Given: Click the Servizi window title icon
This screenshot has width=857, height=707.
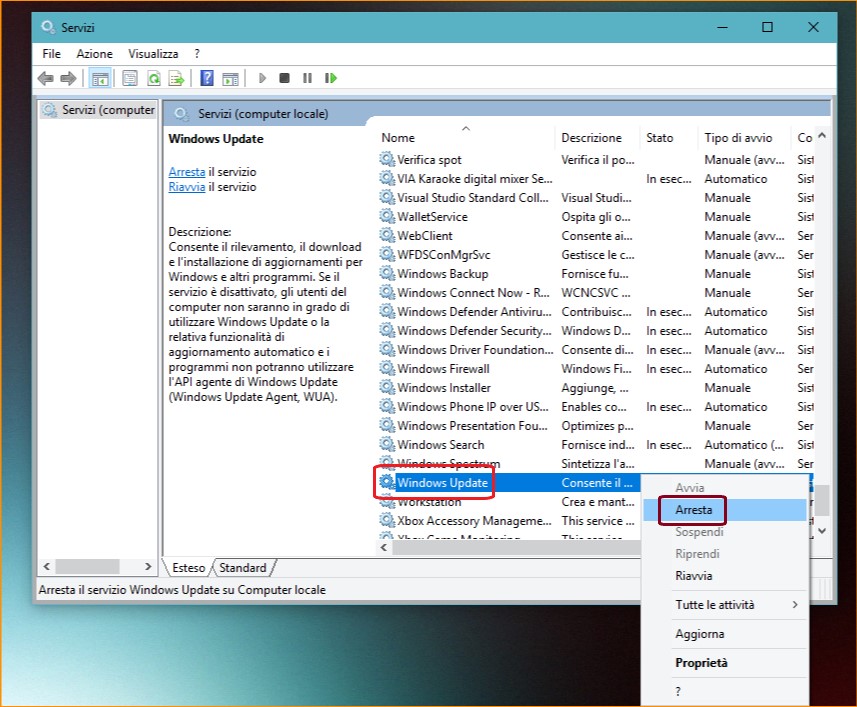Looking at the screenshot, I should [x=48, y=27].
